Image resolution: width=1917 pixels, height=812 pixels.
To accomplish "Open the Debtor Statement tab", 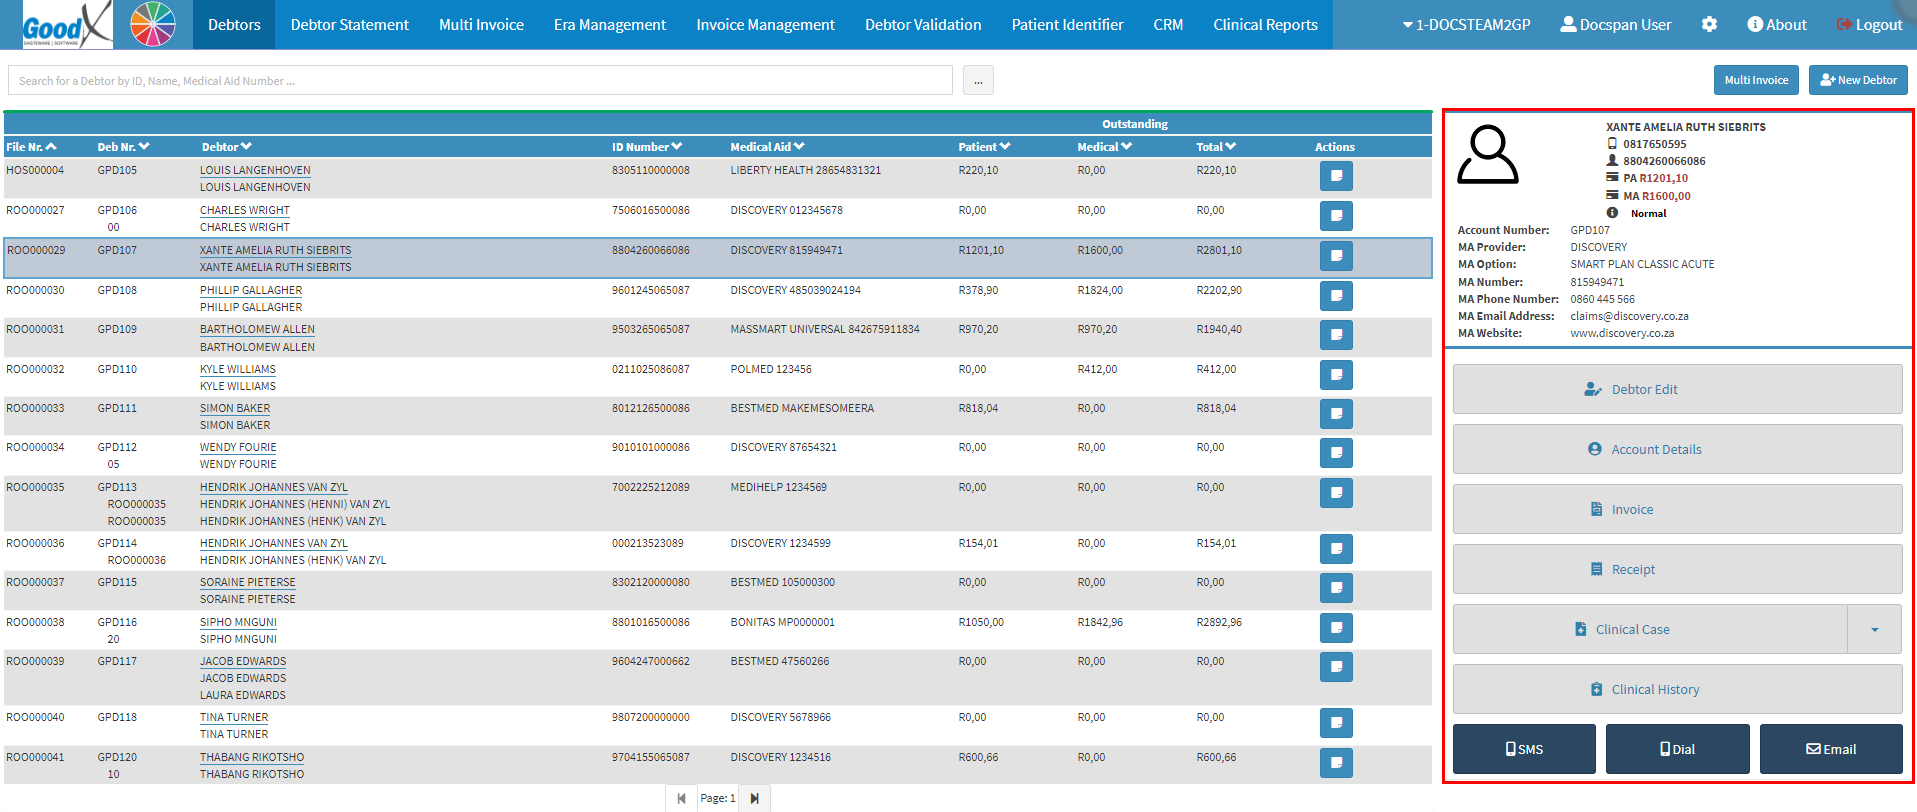I will coord(350,24).
